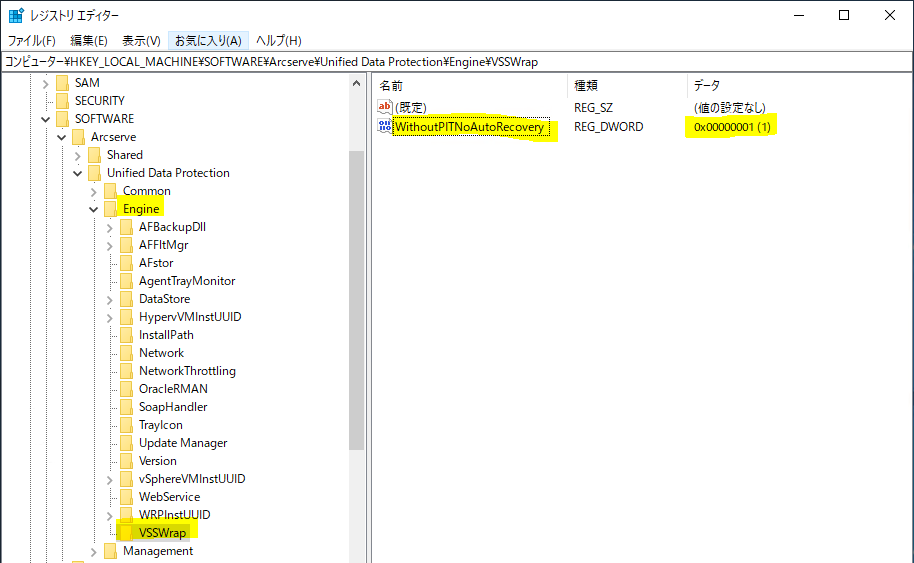Click the AFBackupDll folder icon
Viewport: 914px width, 563px height.
[126, 227]
